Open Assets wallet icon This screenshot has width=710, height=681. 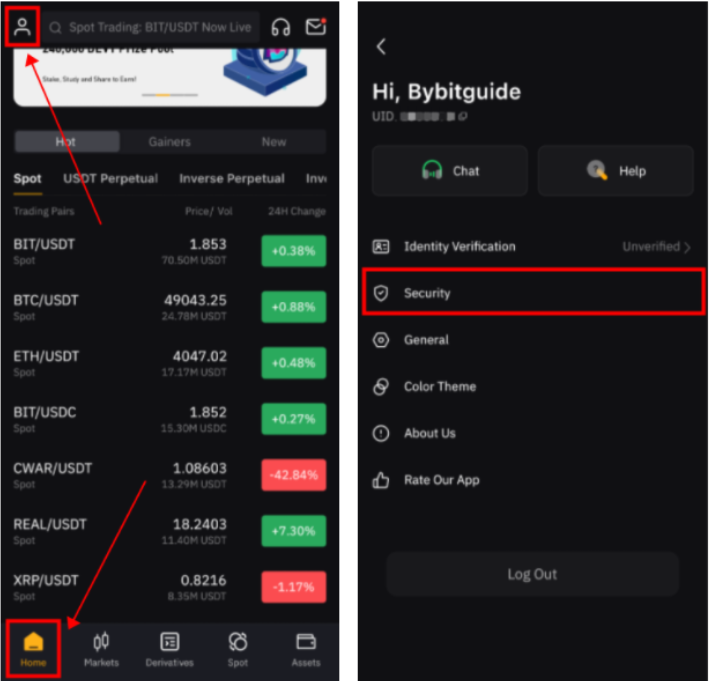coord(306,650)
